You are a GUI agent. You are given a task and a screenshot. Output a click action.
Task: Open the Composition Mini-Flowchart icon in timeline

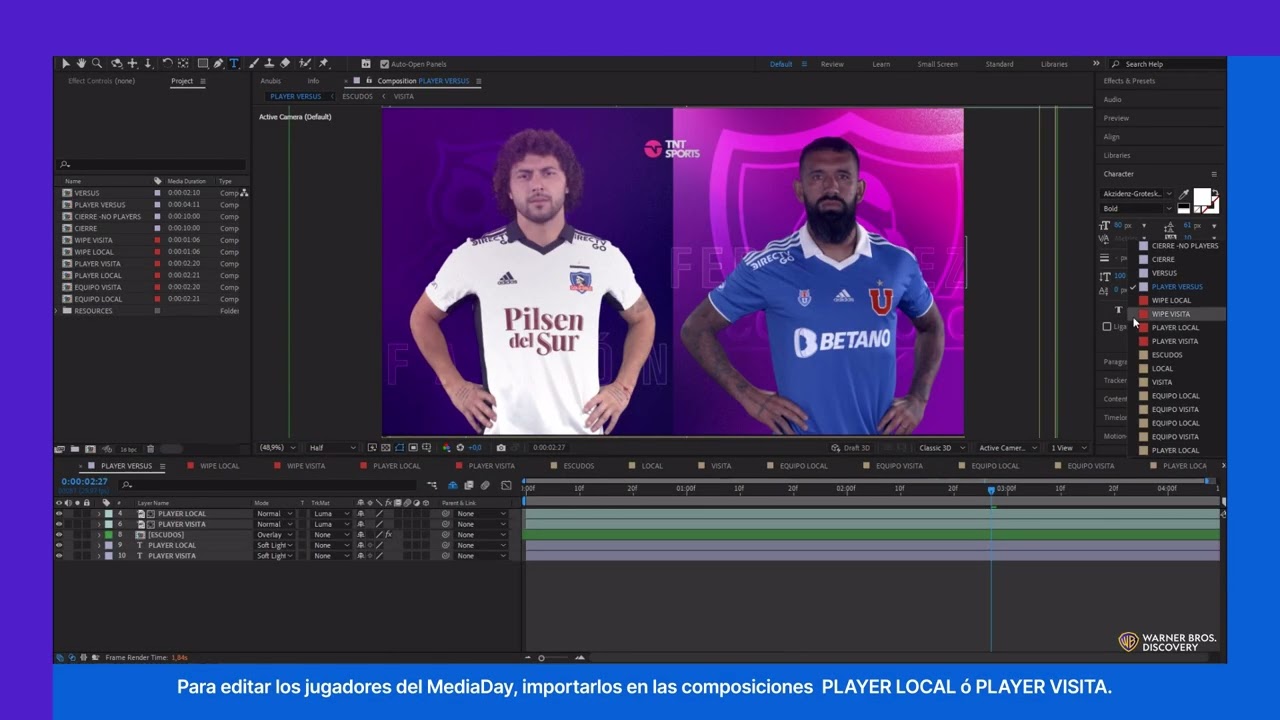[x=431, y=485]
